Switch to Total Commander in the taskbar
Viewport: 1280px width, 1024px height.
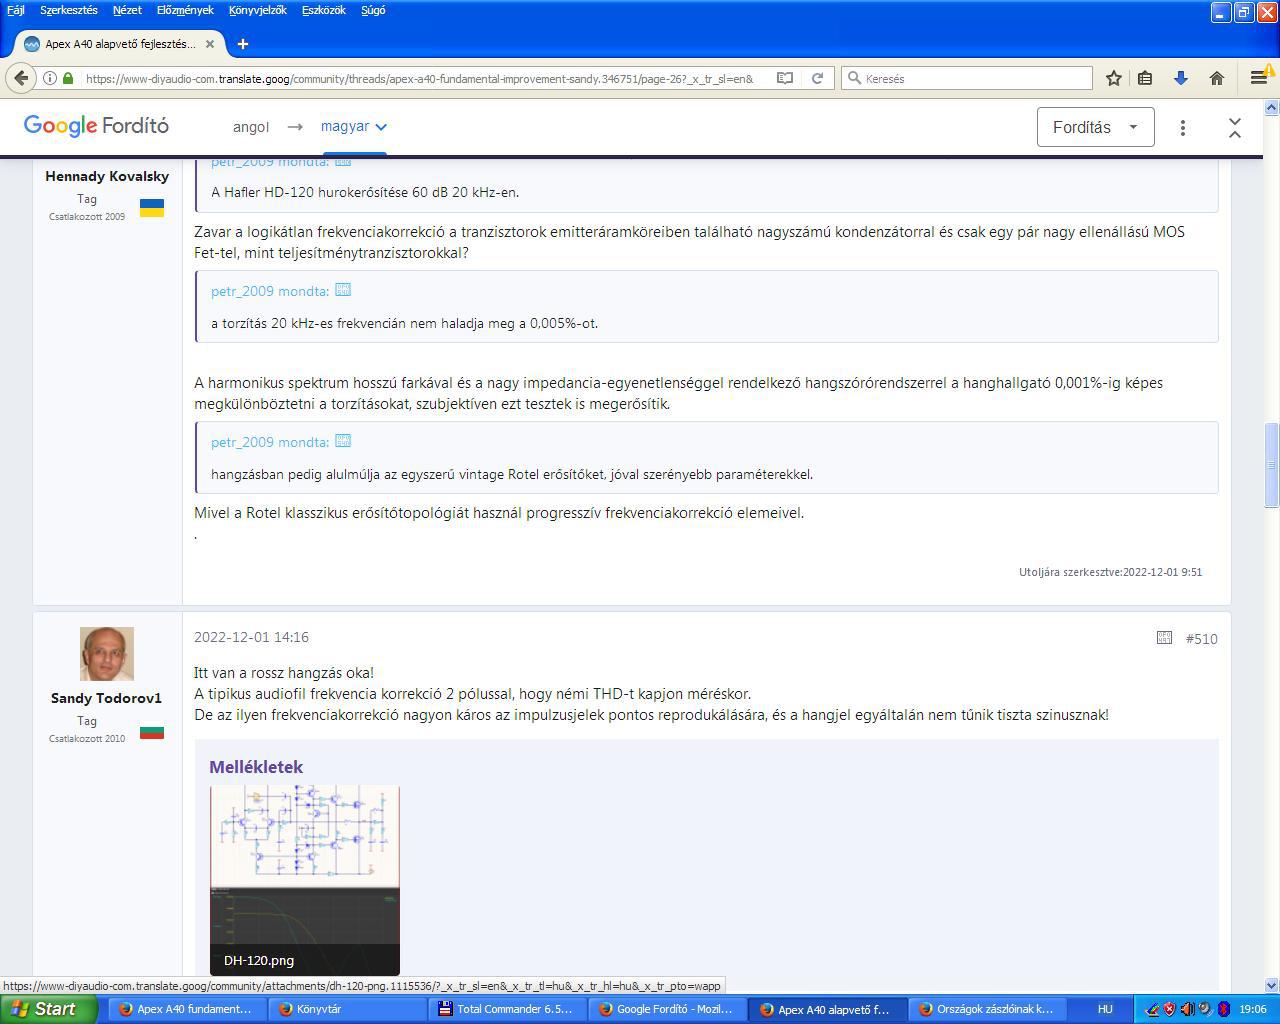506,1009
